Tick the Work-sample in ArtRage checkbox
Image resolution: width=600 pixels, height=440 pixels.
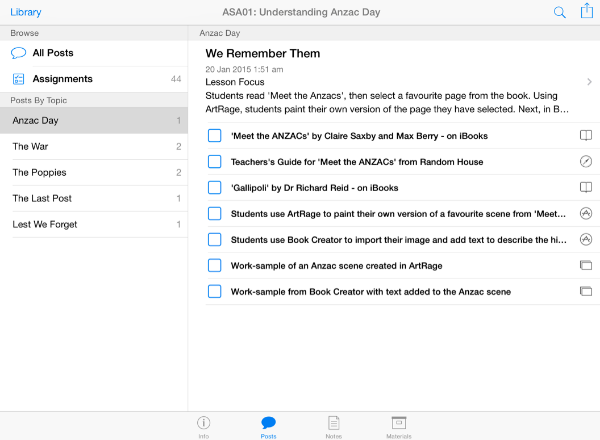(x=214, y=265)
